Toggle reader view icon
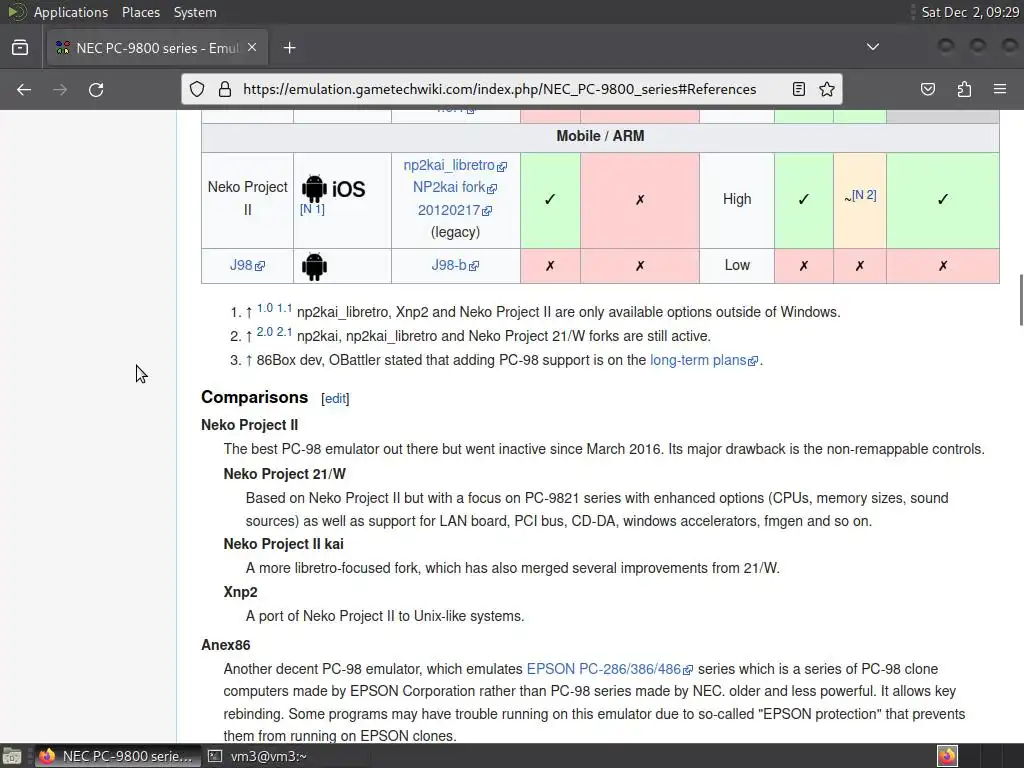Image resolution: width=1024 pixels, height=768 pixels. click(798, 89)
